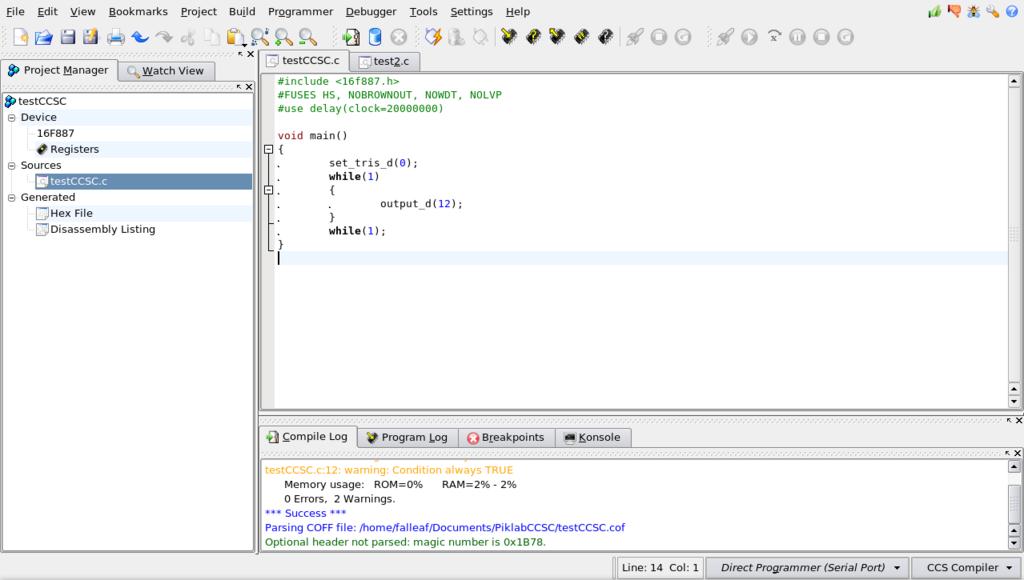Screen dimensions: 1024x580
Task: Click the Open File folder icon
Action: [x=43, y=37]
